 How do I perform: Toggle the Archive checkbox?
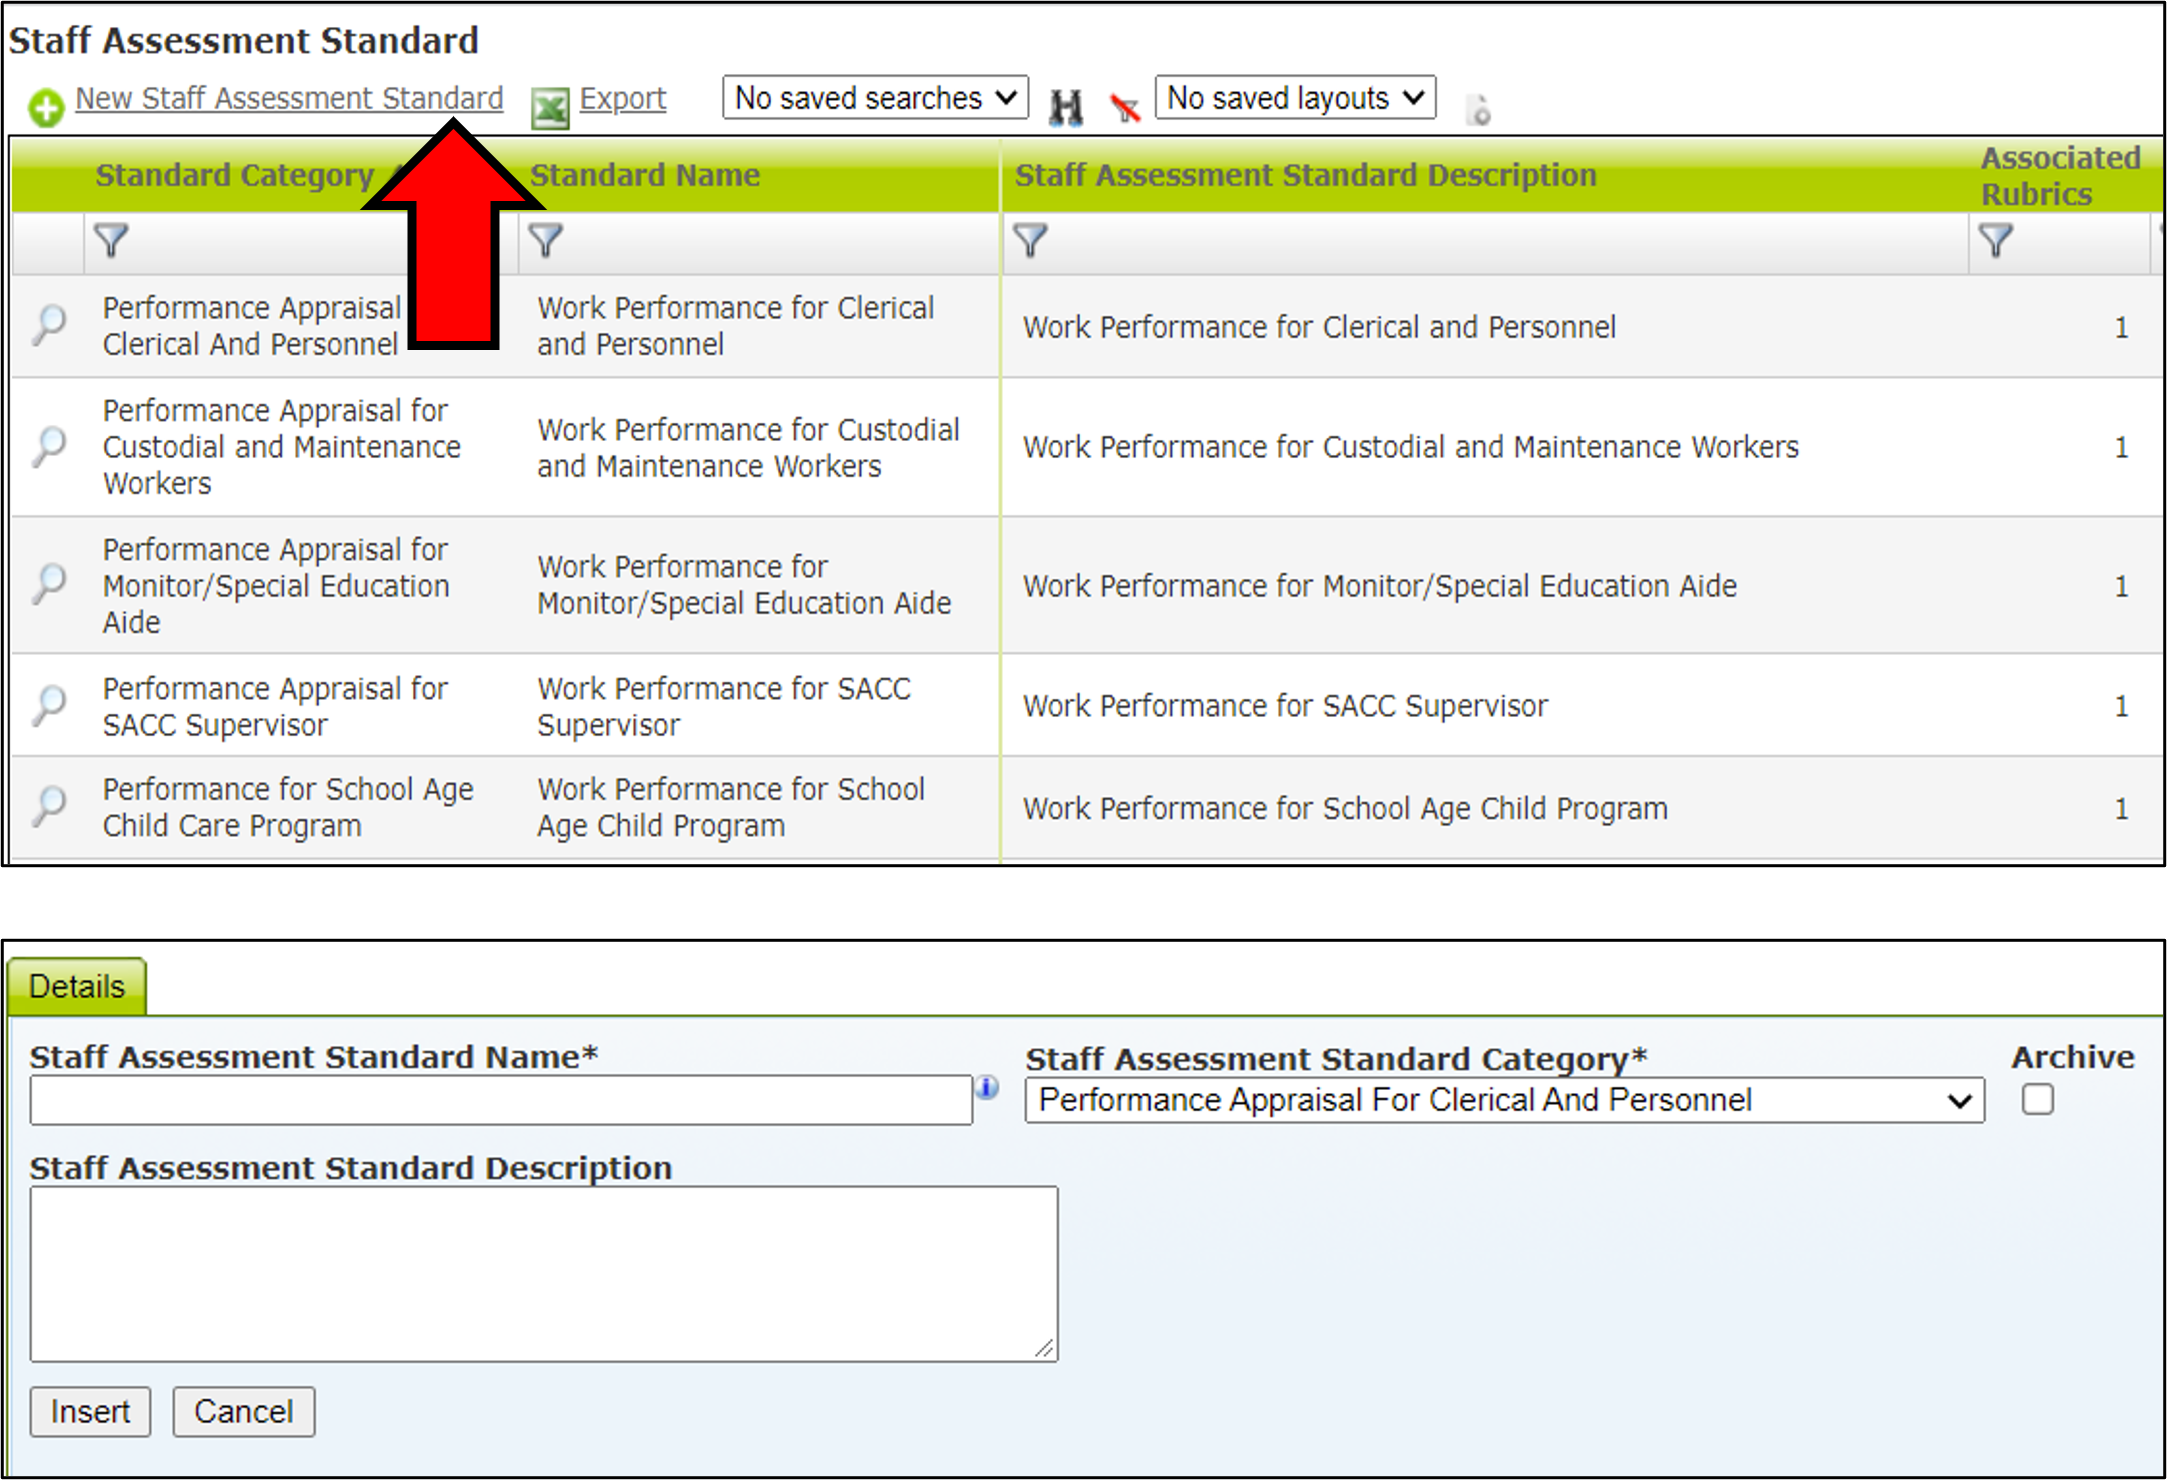coord(2037,1100)
